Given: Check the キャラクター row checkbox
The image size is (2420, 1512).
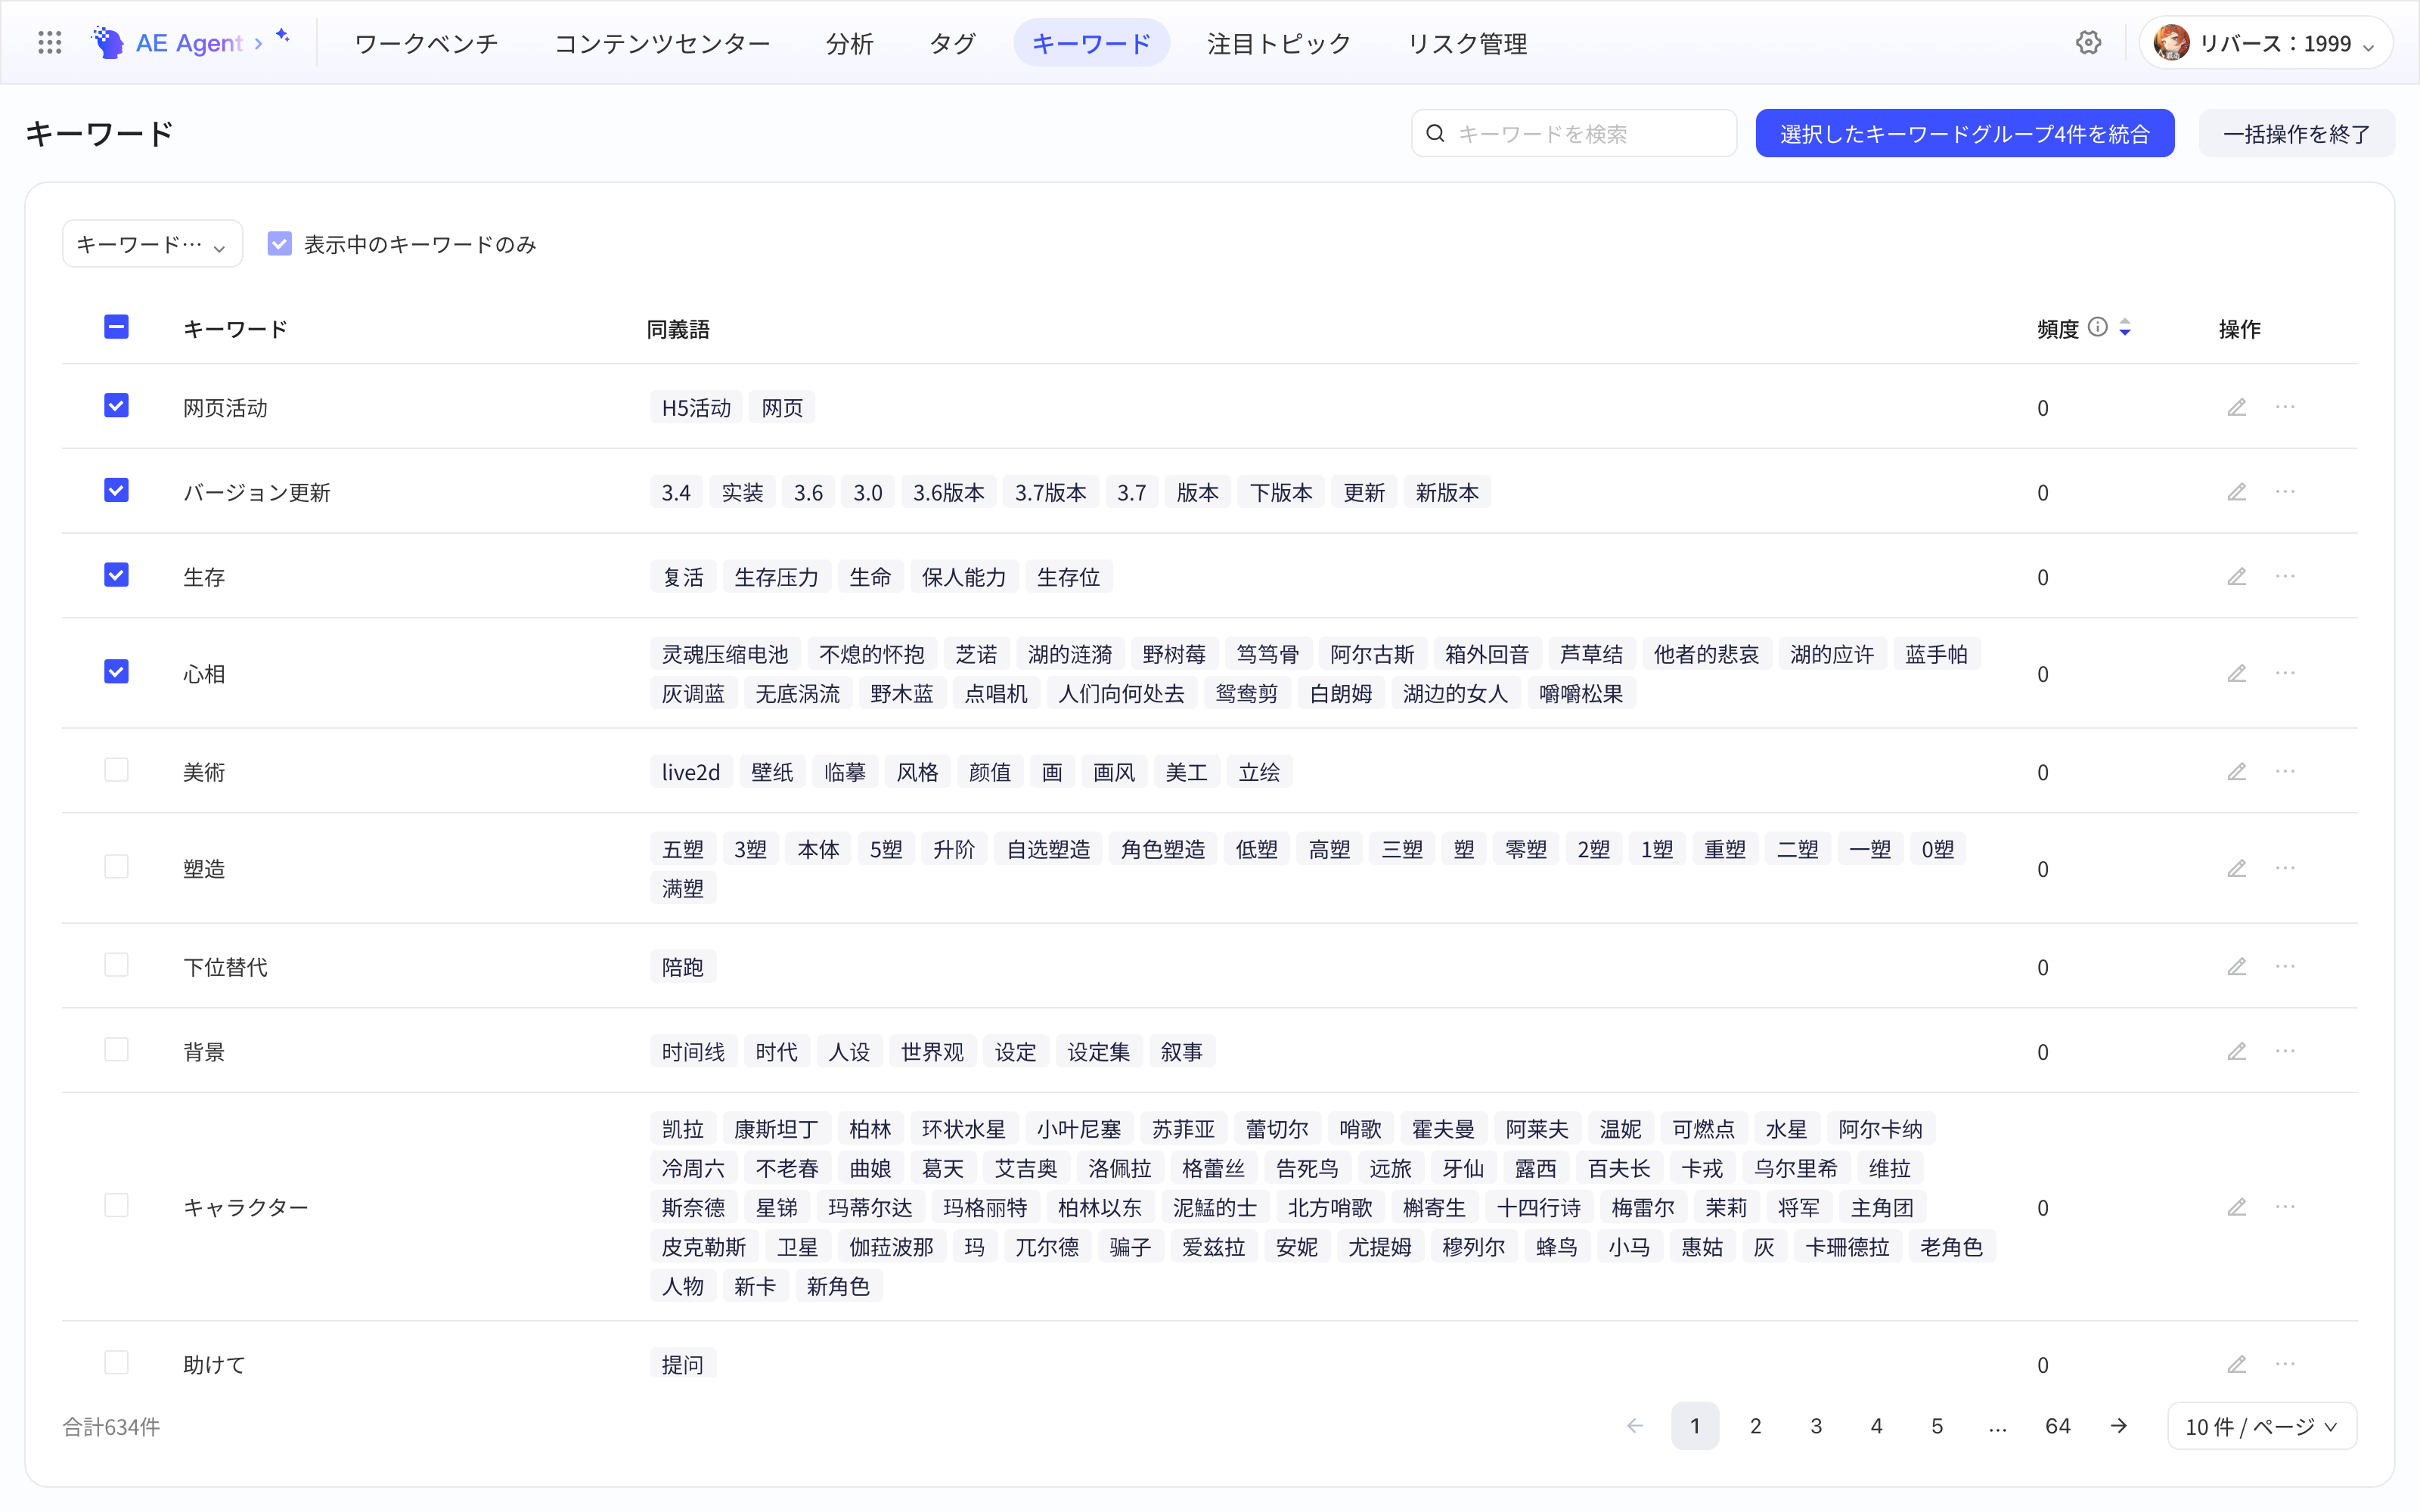Looking at the screenshot, I should coord(116,1205).
